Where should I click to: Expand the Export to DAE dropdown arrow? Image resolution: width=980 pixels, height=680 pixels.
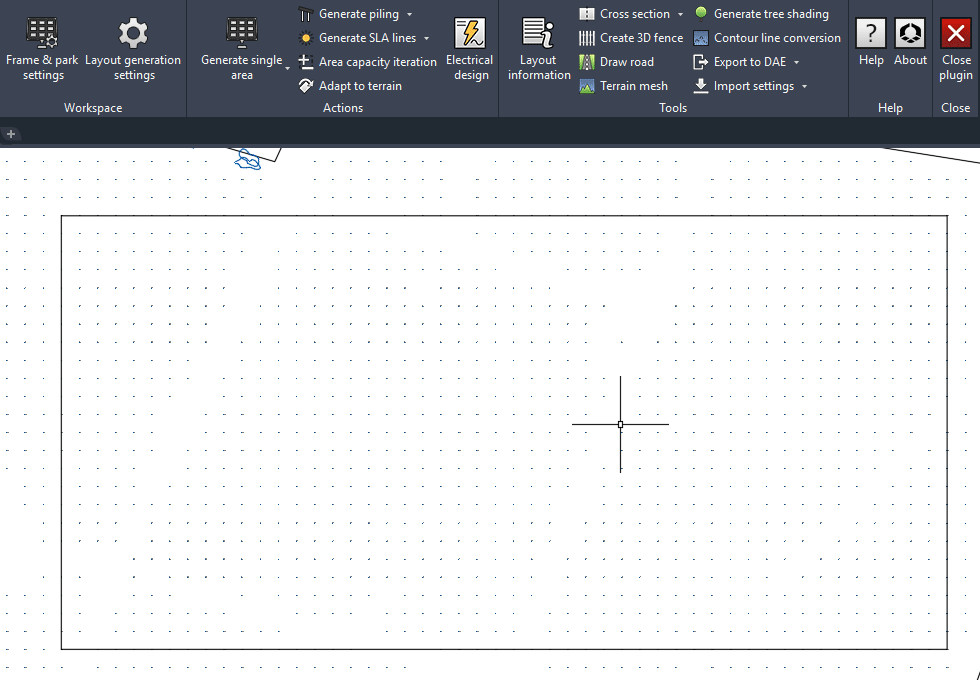(797, 63)
